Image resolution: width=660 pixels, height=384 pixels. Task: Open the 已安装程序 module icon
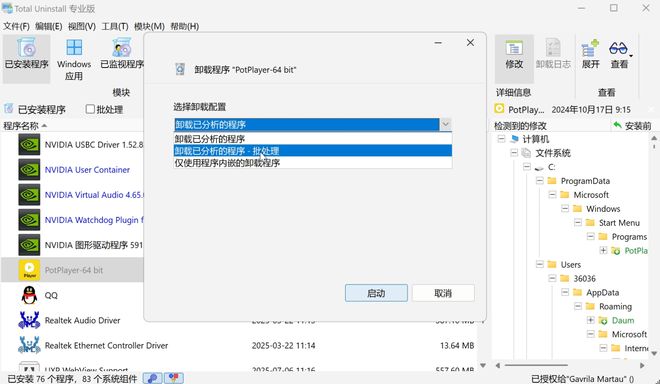(x=27, y=48)
